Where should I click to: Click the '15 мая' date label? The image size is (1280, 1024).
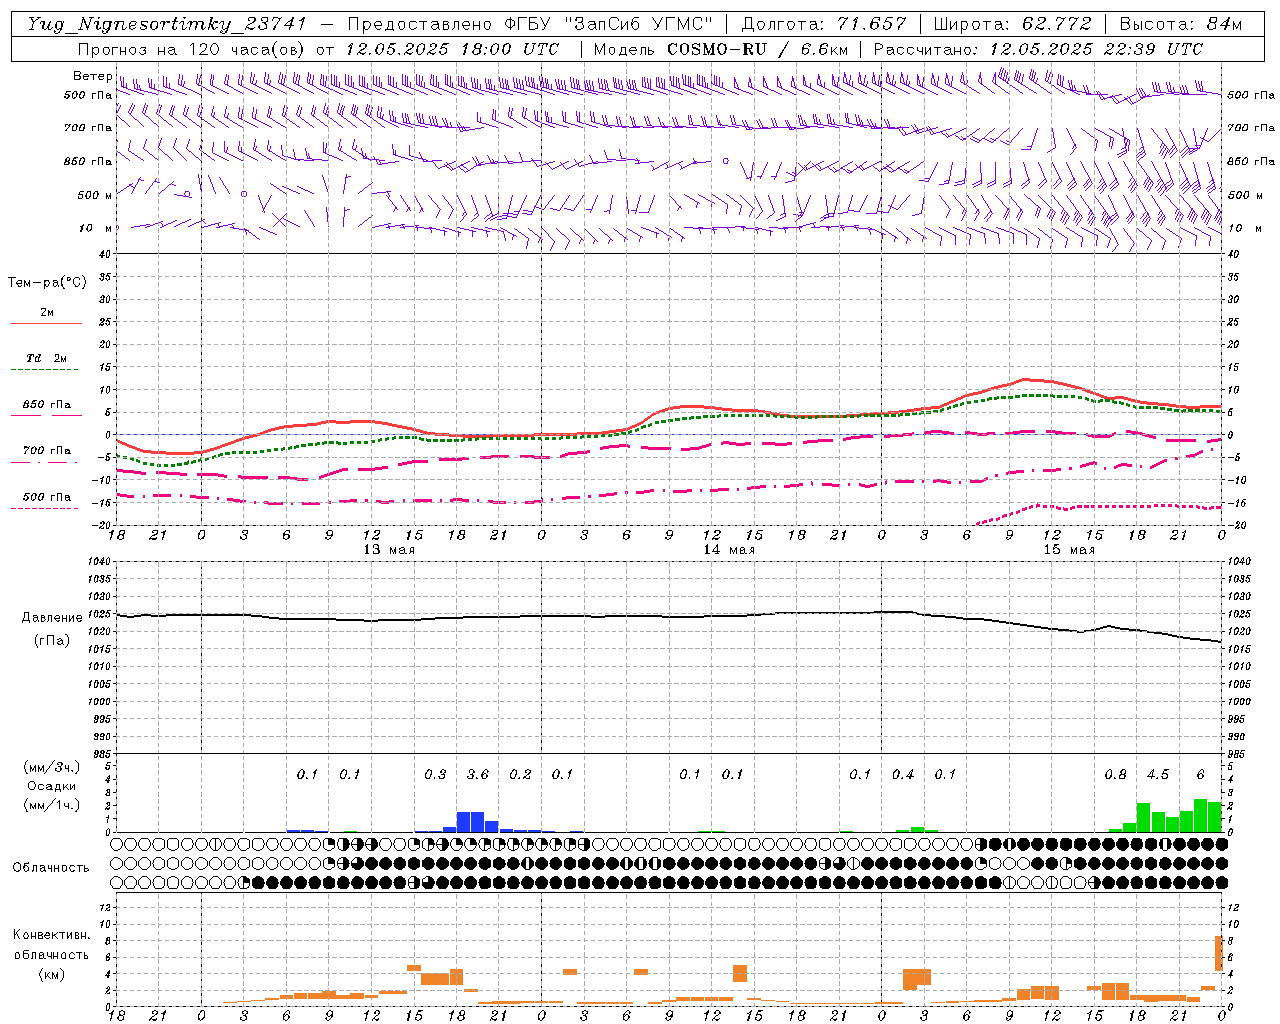coord(1068,550)
